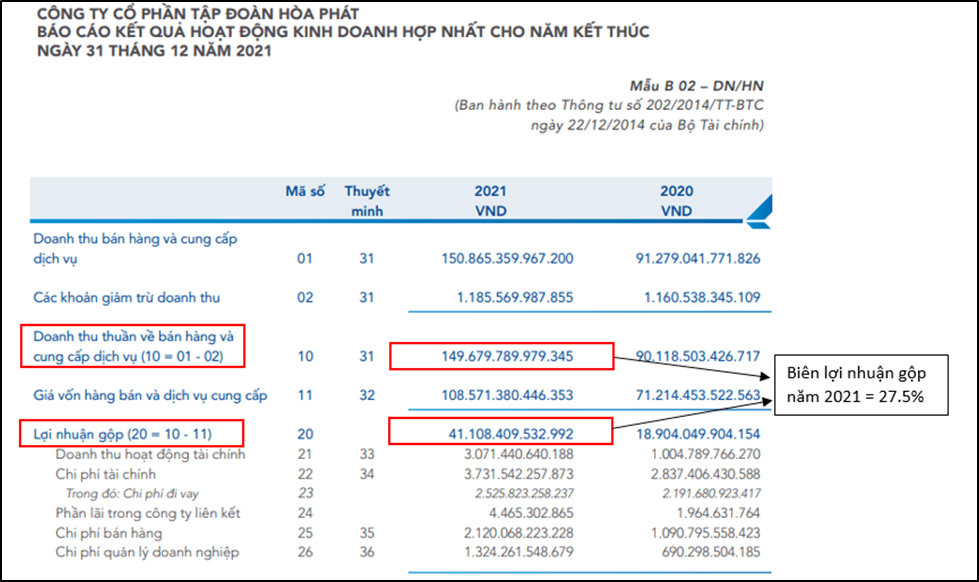Select 'ngày 22/12/2014 của Bộ Tài chính' line
Screen dimensions: 979x582
click(x=647, y=125)
